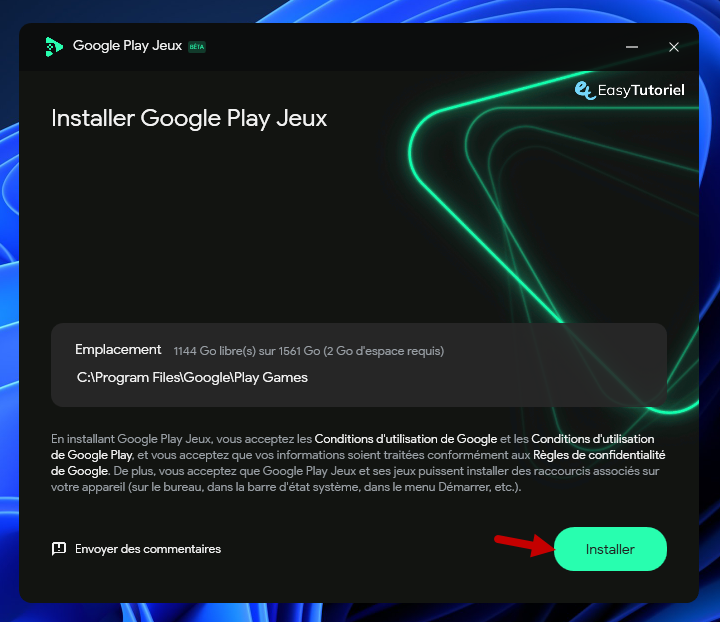
Task: Click the install path C:\Program Files\Google\Play Games
Action: [x=192, y=378]
